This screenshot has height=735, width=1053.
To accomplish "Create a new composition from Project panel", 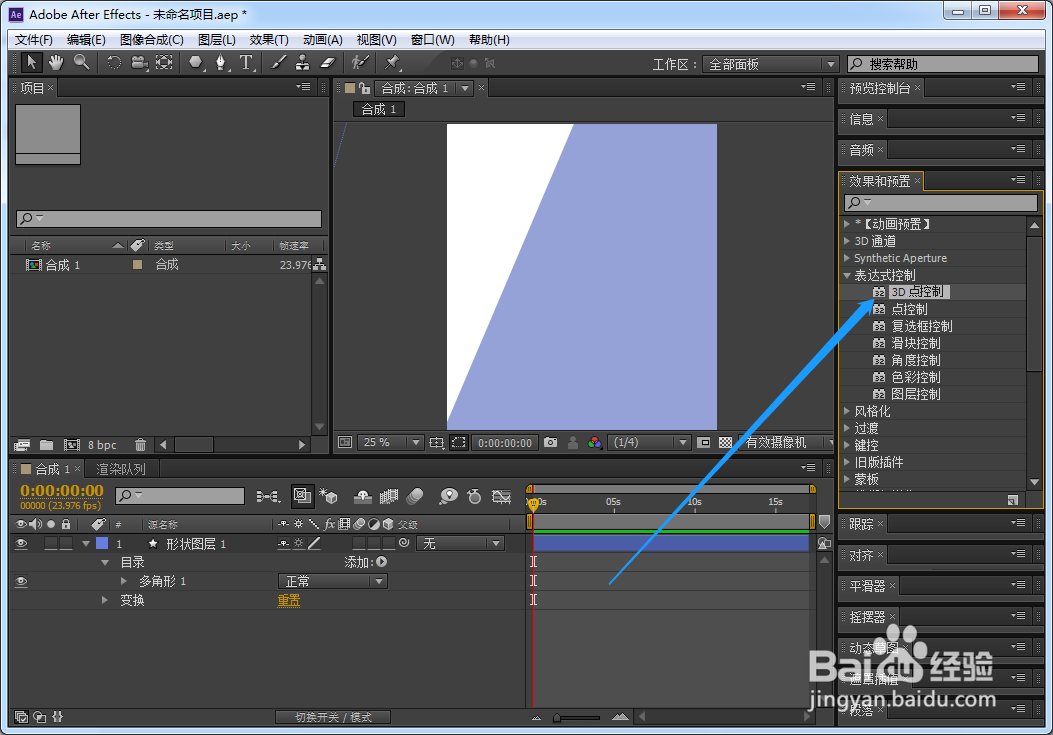I will coord(72,445).
